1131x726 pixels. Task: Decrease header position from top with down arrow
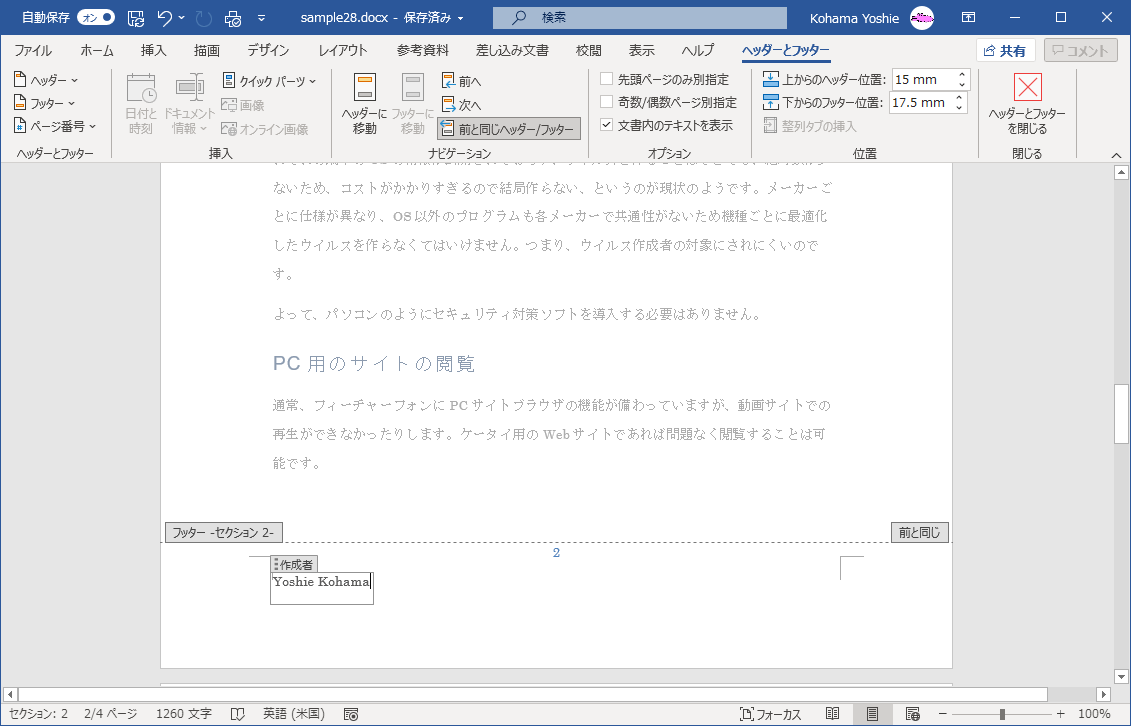pos(962,84)
